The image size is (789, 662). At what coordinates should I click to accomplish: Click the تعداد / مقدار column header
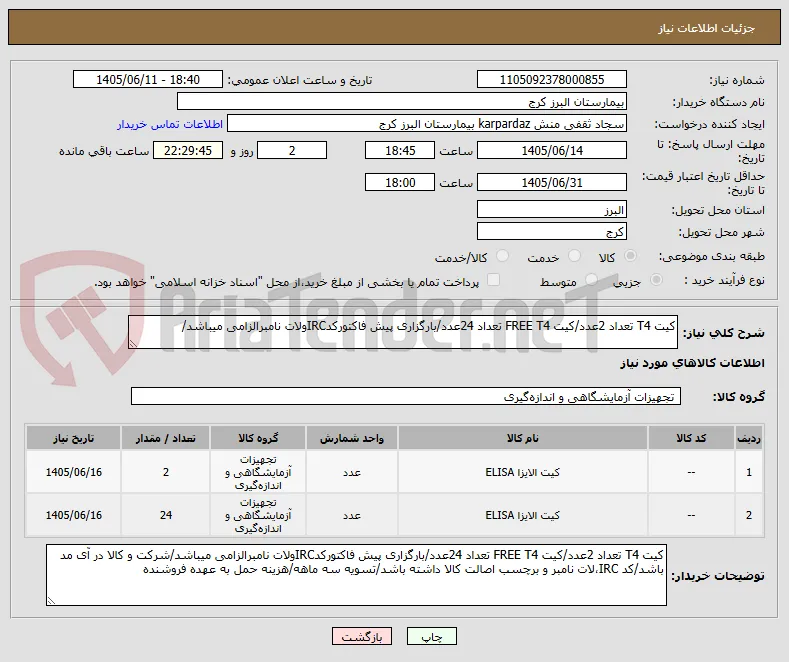(166, 438)
